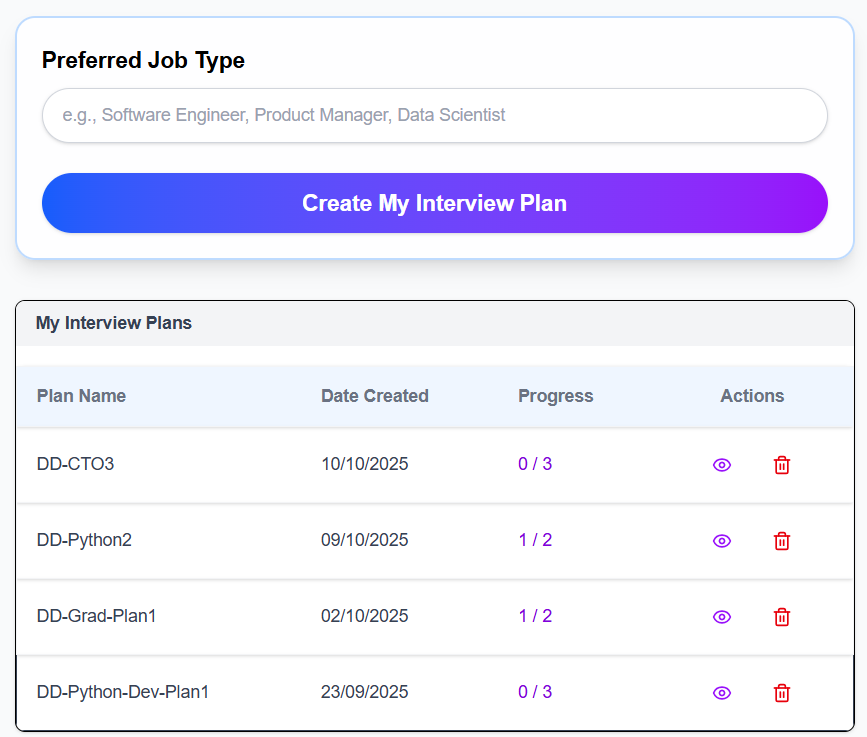Open the DD-Python2 plan eye icon
Screen dimensions: 867x737
tap(722, 541)
